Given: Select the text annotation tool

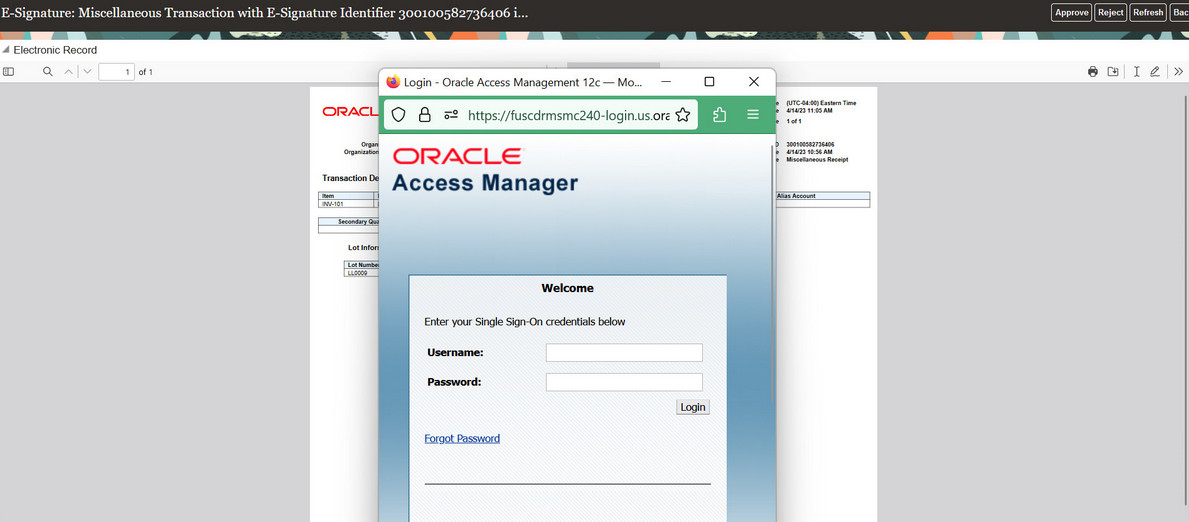Looking at the screenshot, I should click(1137, 71).
